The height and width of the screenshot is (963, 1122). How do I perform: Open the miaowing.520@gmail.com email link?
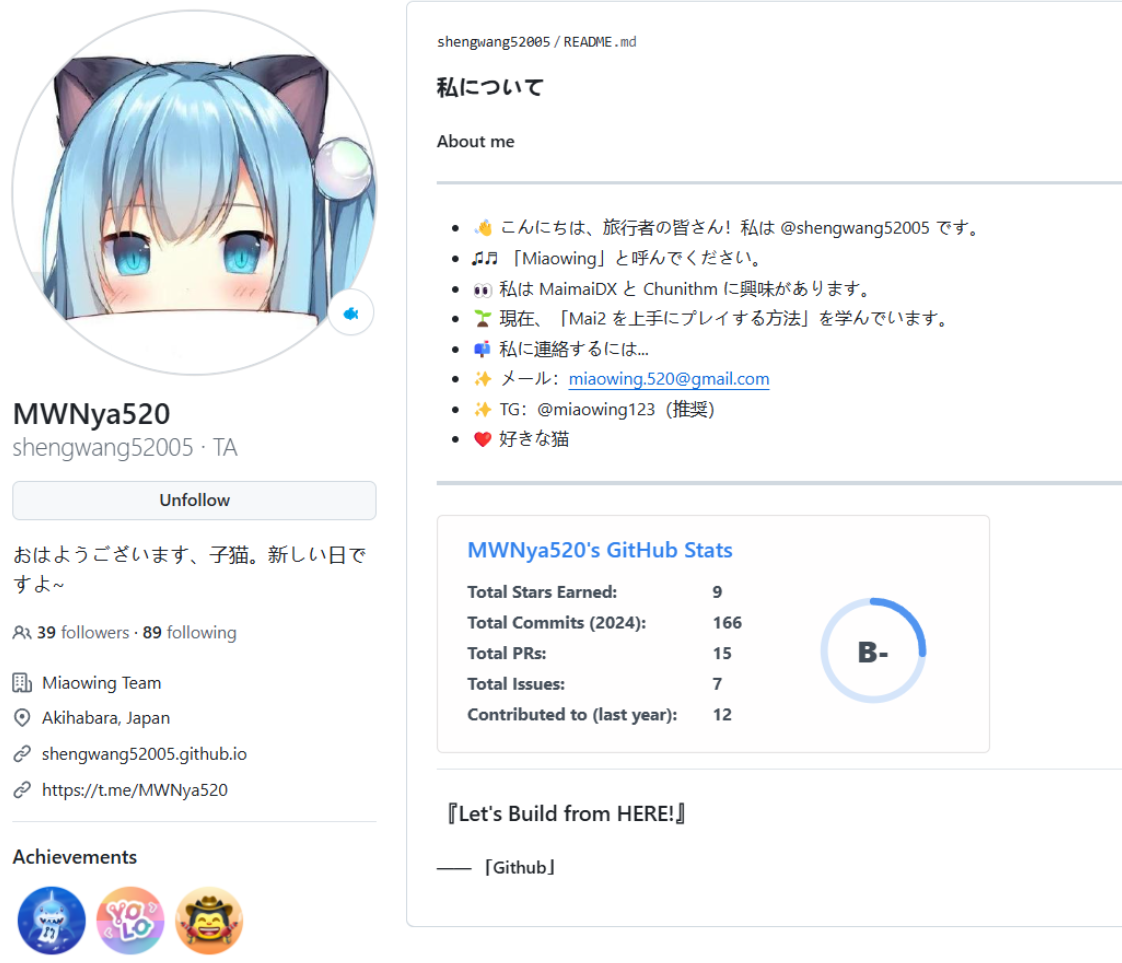point(669,379)
